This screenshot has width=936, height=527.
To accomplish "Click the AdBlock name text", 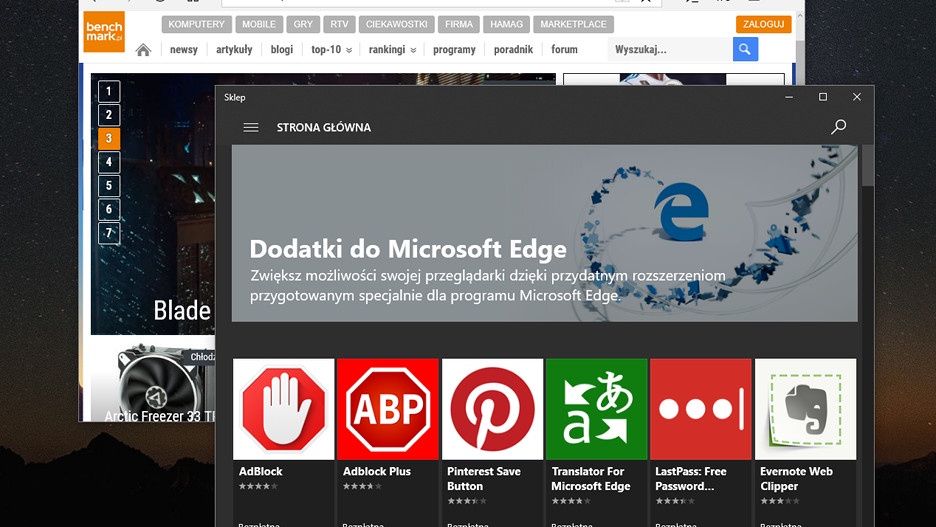I will [260, 471].
